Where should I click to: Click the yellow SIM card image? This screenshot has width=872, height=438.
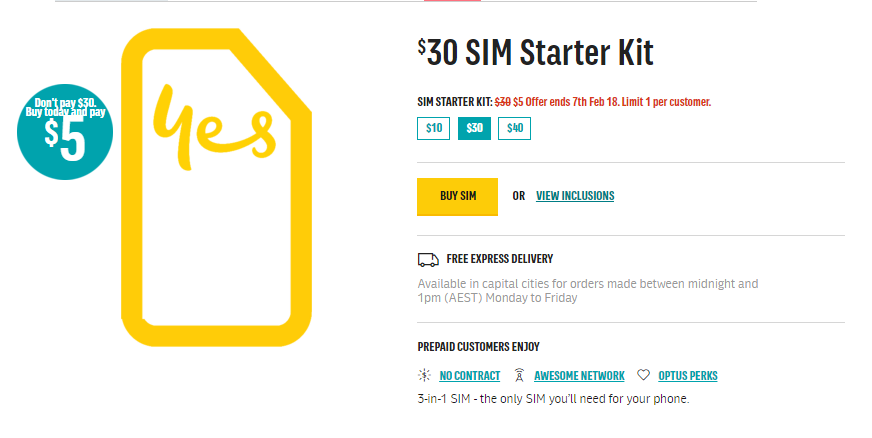pos(216,187)
